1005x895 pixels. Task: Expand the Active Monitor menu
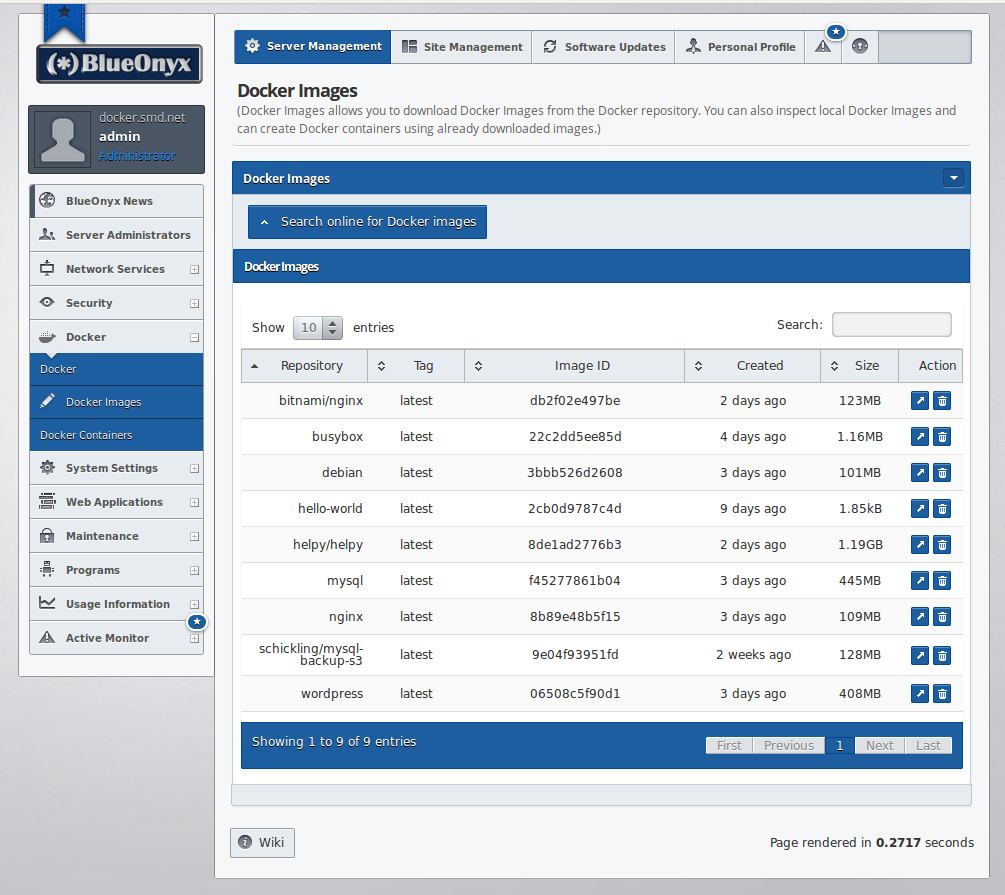click(x=194, y=639)
